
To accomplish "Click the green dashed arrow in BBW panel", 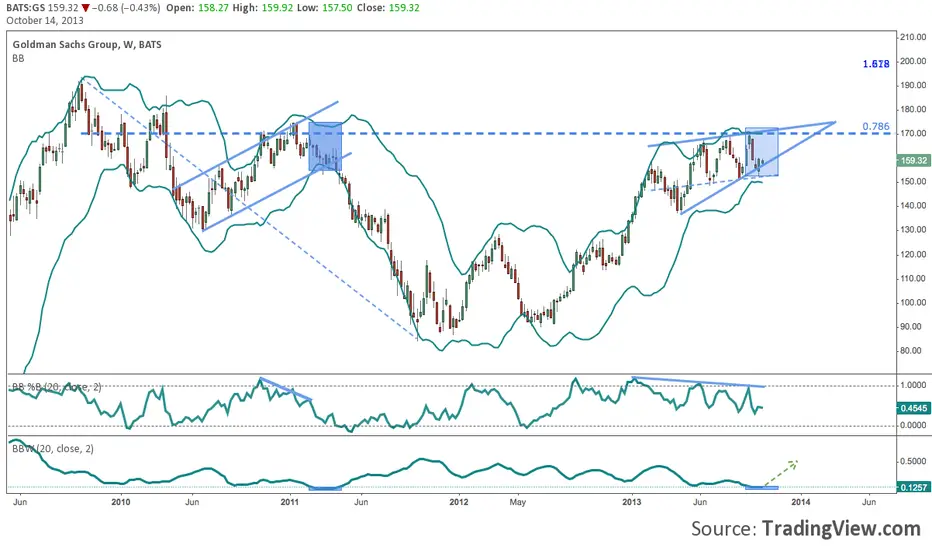I will 780,473.
